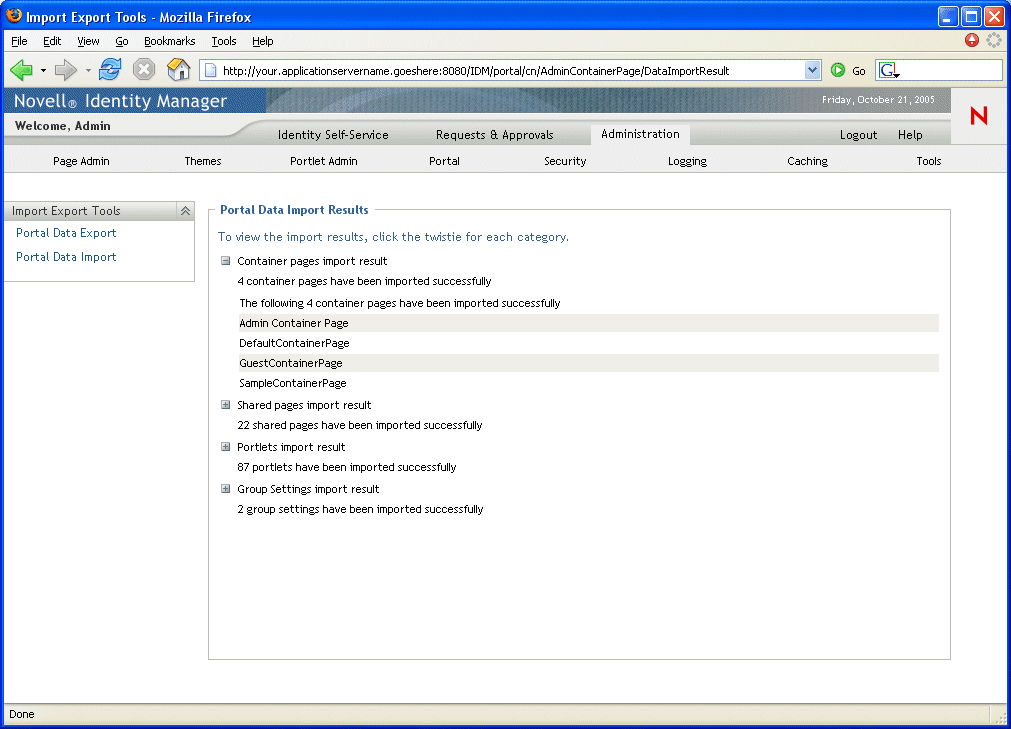Open the View menu
This screenshot has height=729, width=1011.
tap(88, 41)
